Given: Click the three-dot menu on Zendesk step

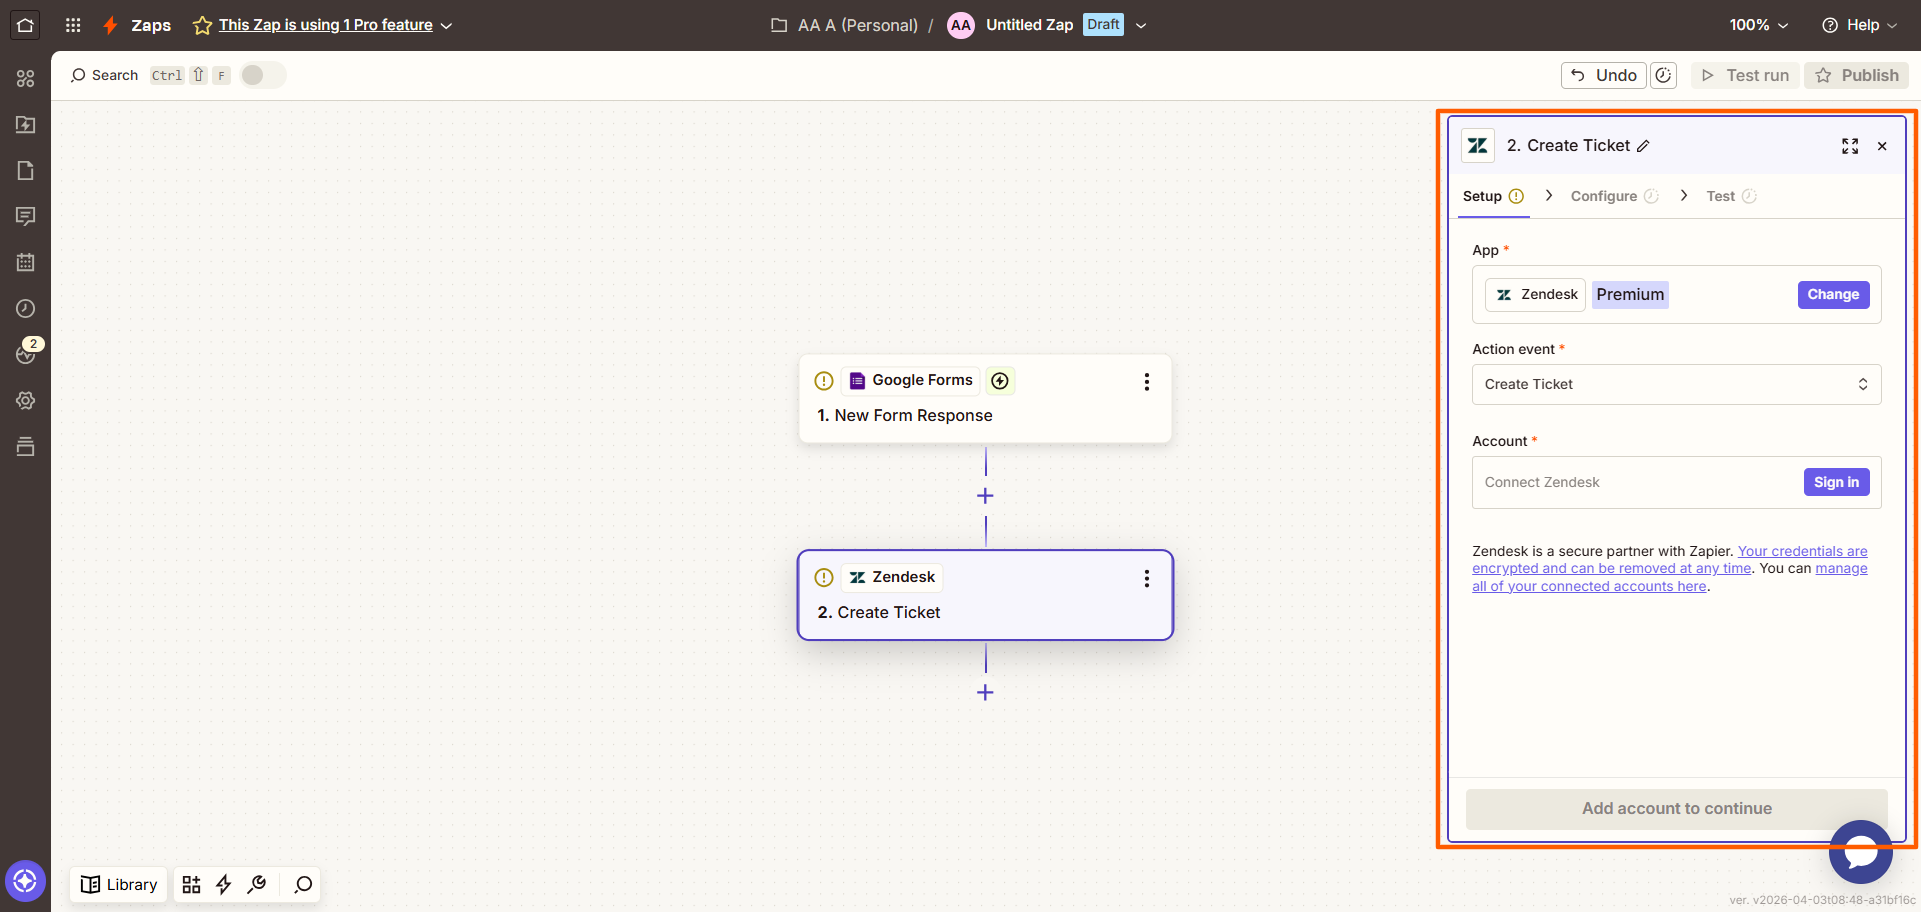Looking at the screenshot, I should 1147,578.
